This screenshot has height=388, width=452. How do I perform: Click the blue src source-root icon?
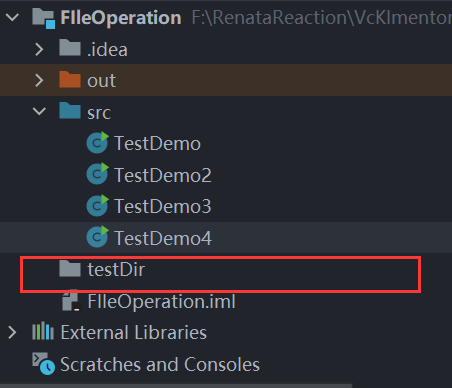coord(70,110)
